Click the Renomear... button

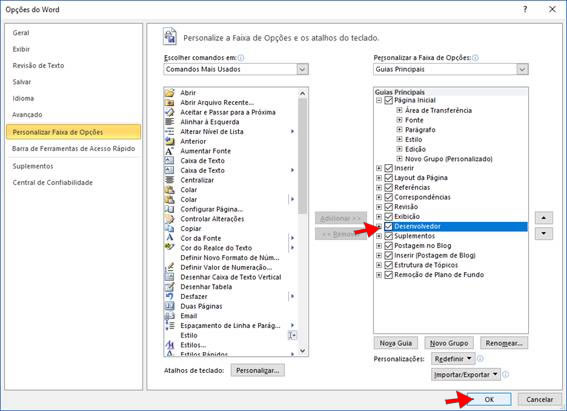point(504,343)
